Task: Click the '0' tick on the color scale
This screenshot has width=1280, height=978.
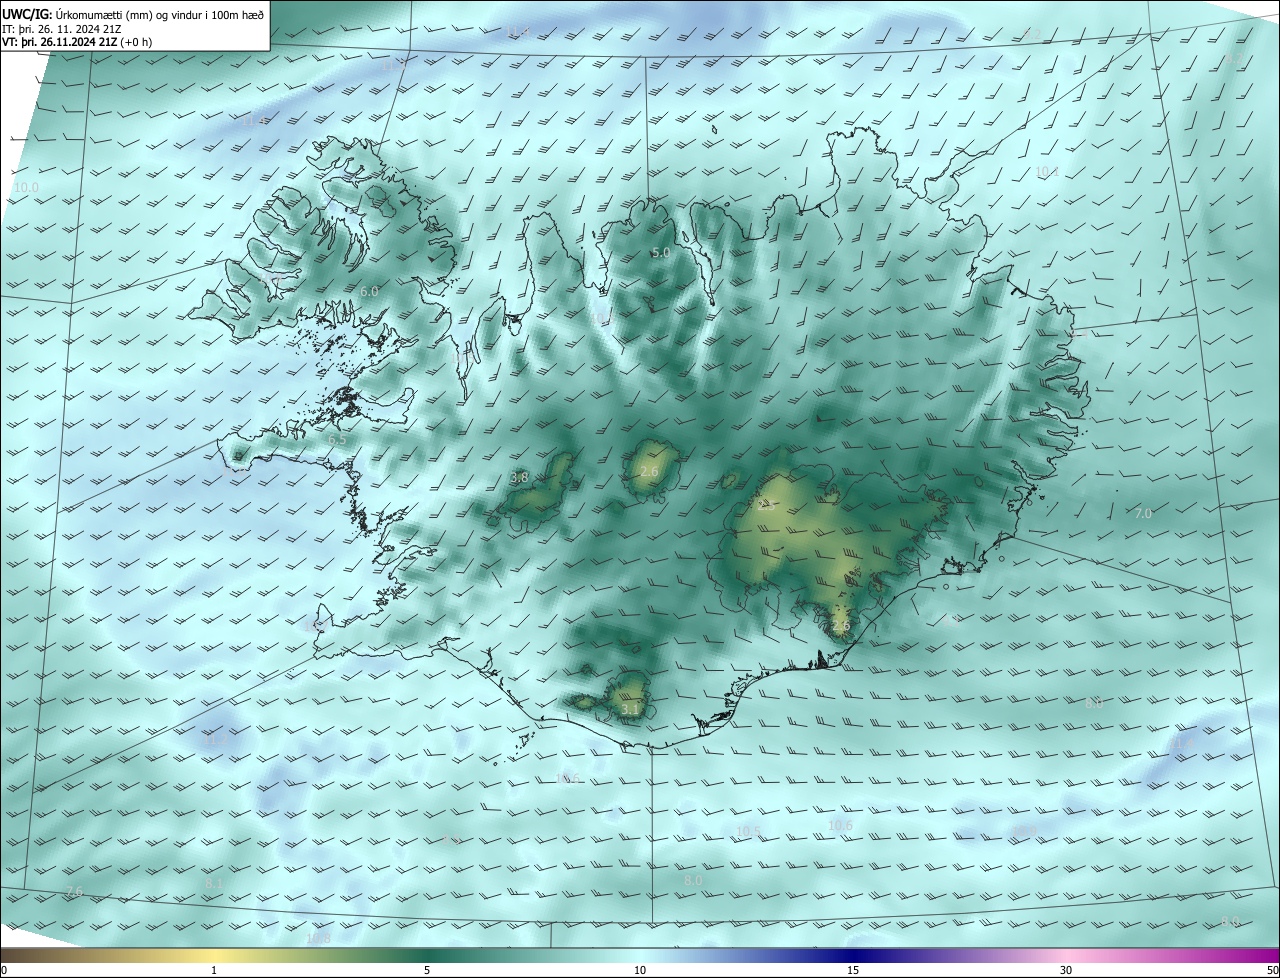Action: (x=4, y=970)
